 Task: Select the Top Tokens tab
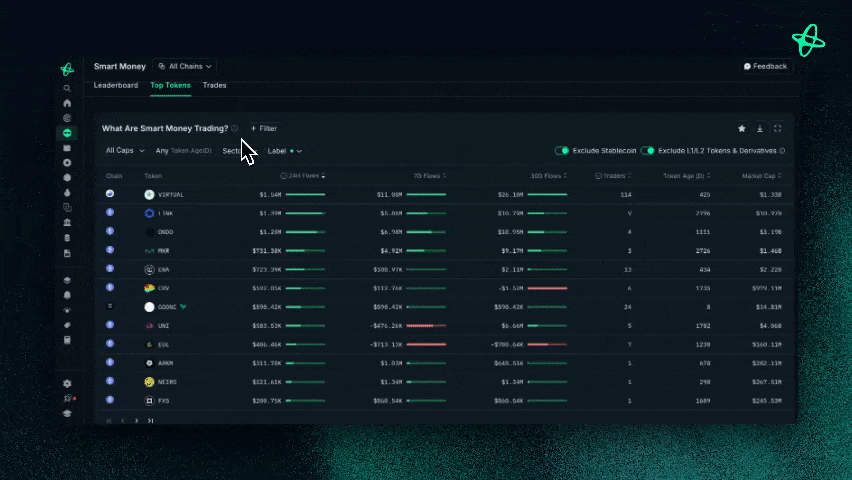click(x=170, y=85)
